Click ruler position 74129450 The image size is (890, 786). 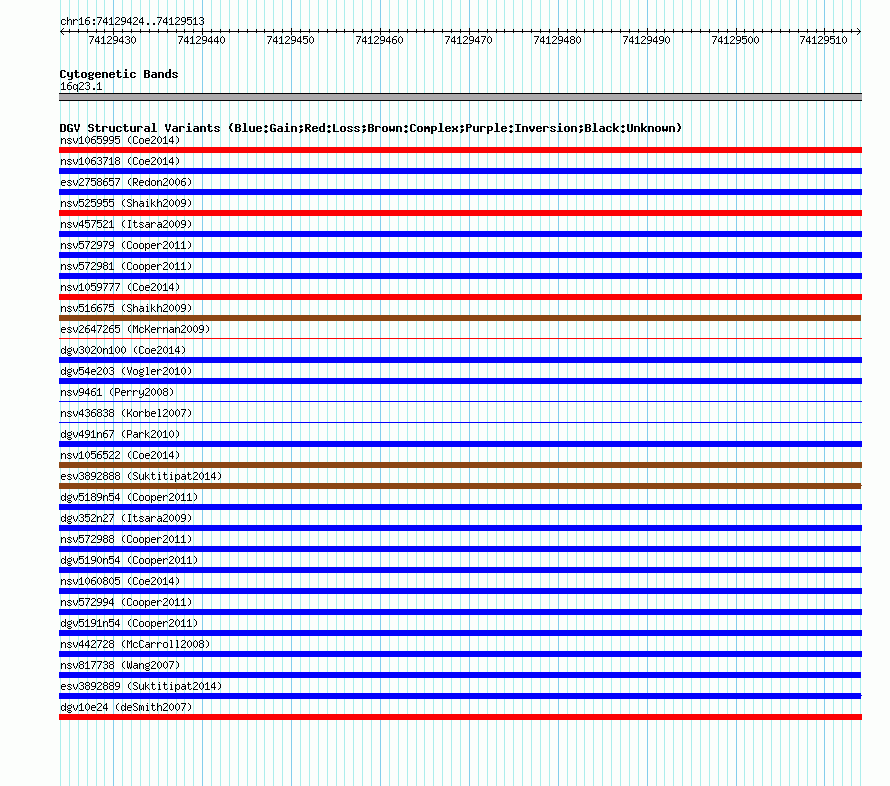[x=290, y=40]
